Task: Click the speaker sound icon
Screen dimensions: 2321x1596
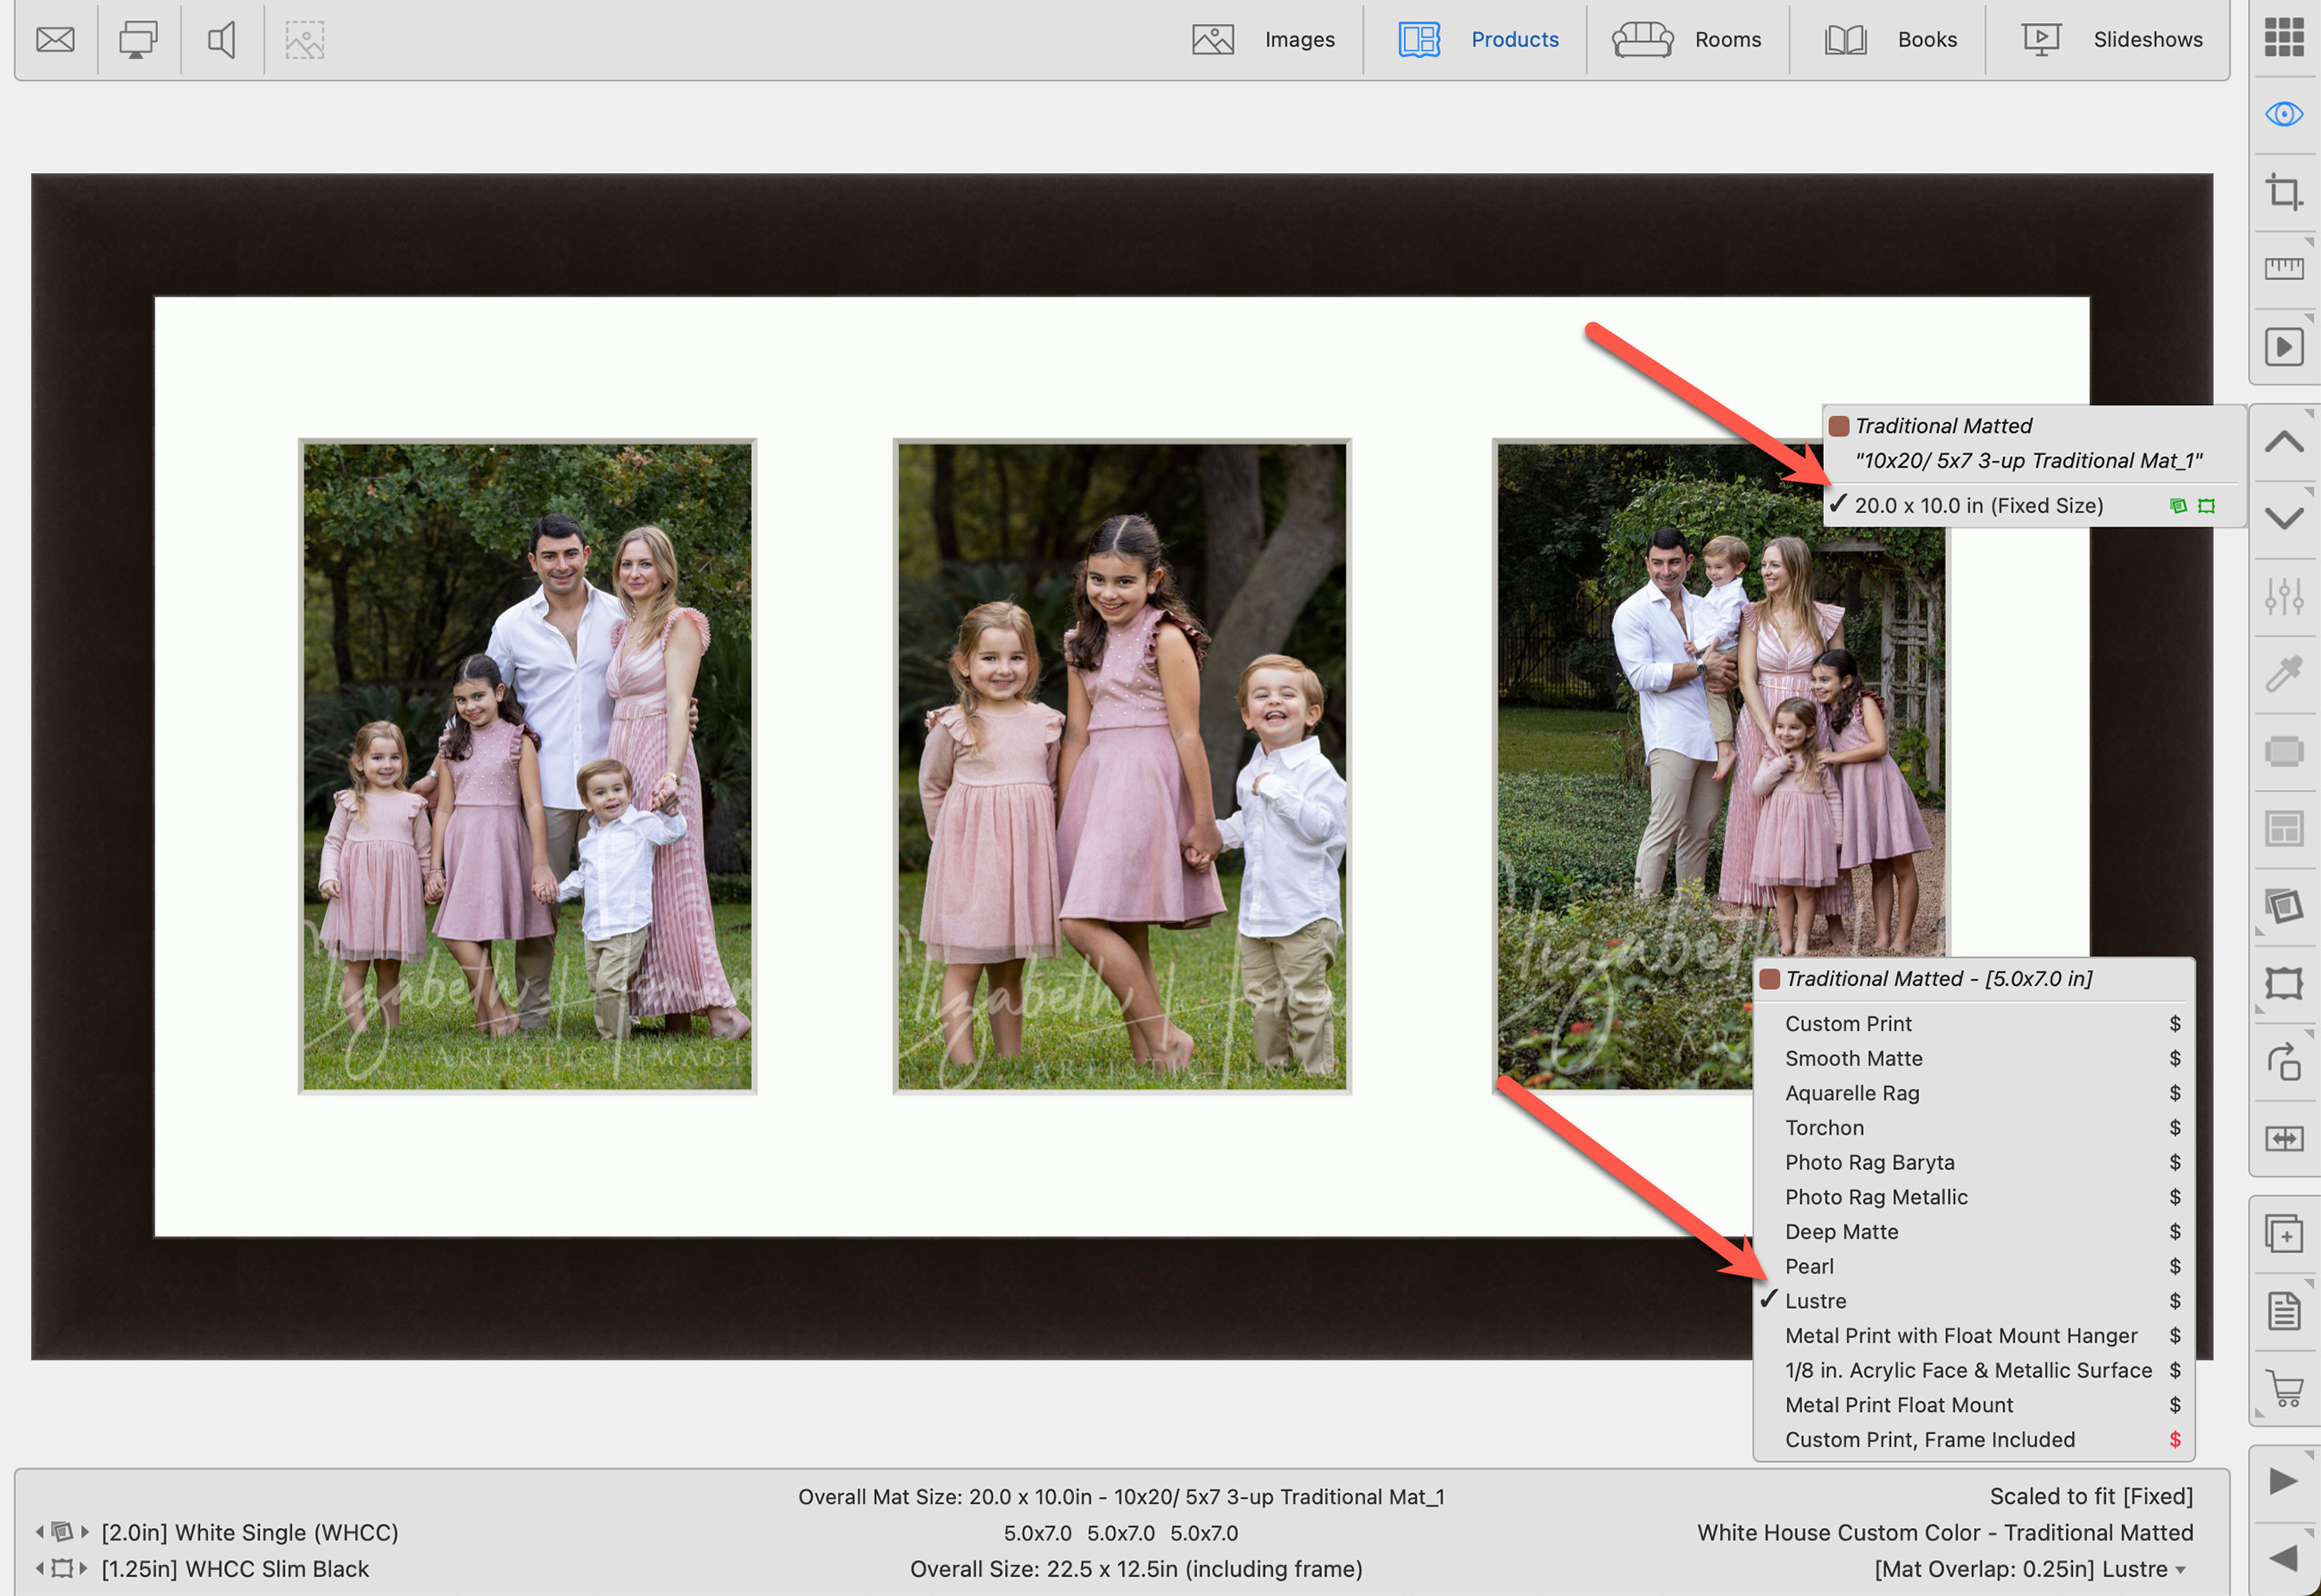Action: (x=221, y=40)
